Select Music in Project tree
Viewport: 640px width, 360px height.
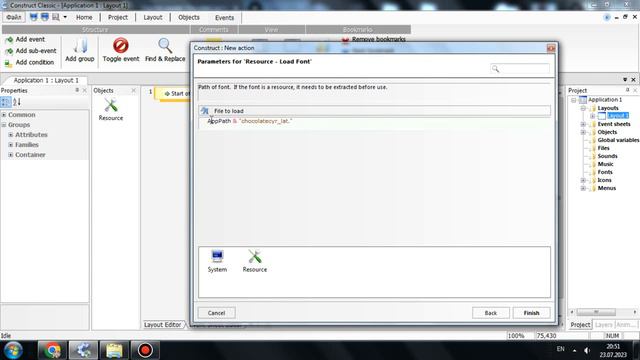[605, 164]
